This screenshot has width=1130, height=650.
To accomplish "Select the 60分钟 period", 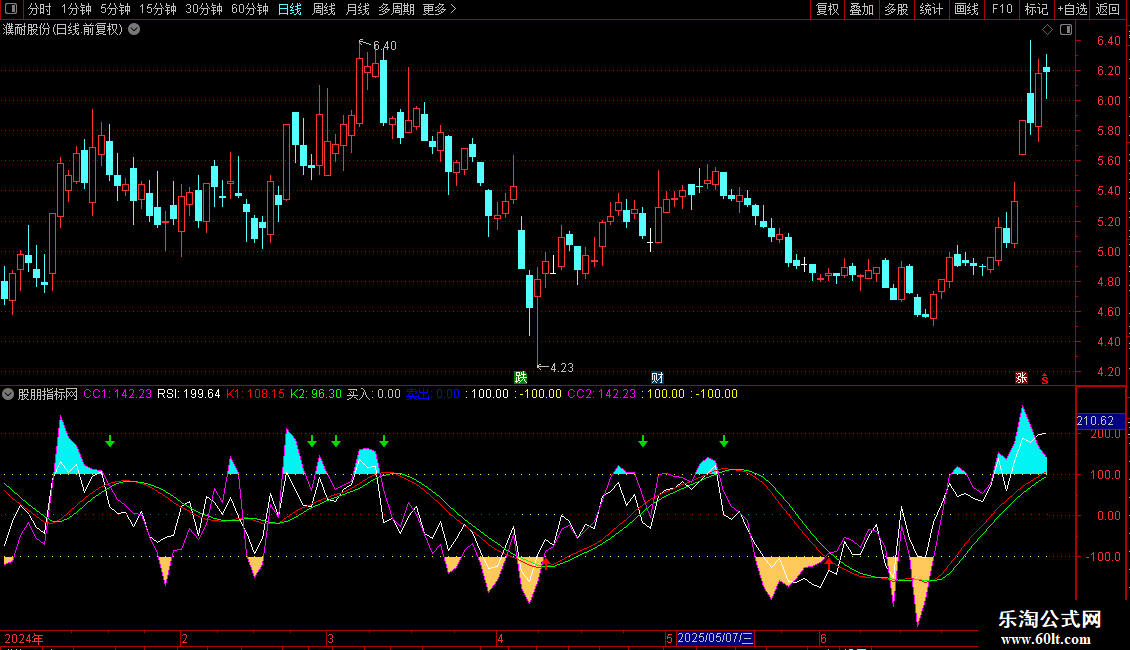I will pos(249,9).
